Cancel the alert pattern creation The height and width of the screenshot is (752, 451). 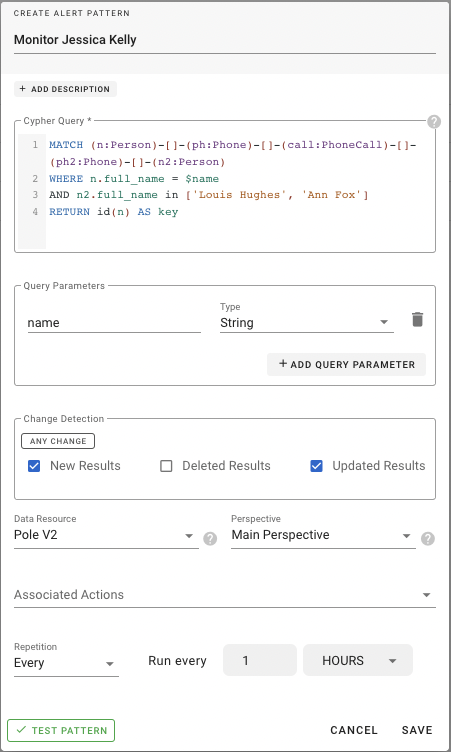tap(354, 730)
